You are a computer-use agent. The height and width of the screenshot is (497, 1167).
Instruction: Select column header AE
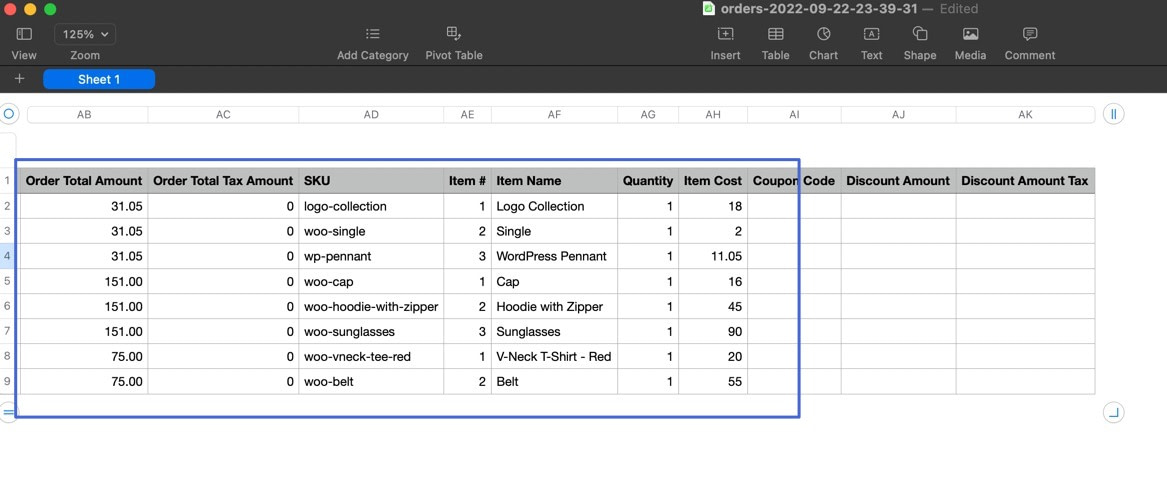pos(467,115)
